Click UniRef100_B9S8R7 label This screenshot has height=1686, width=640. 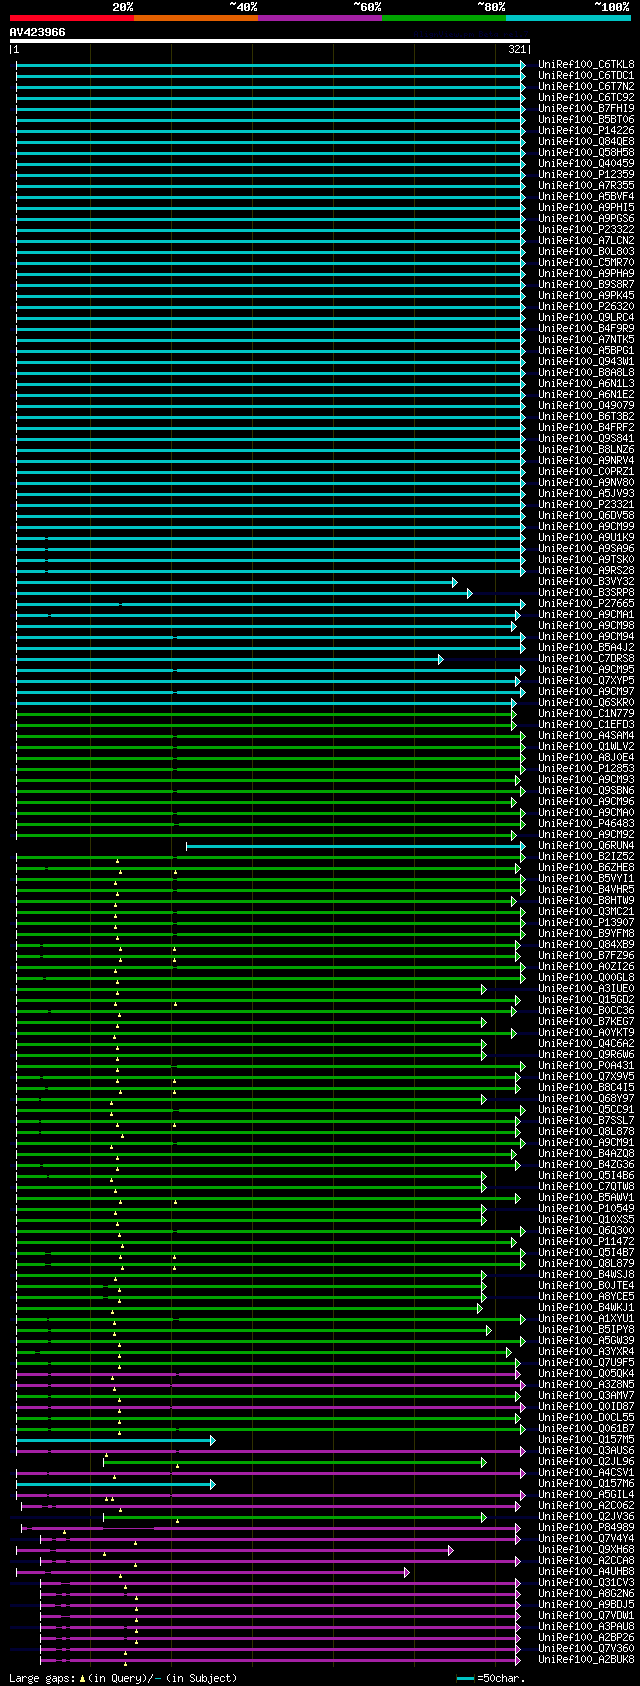[x=586, y=284]
